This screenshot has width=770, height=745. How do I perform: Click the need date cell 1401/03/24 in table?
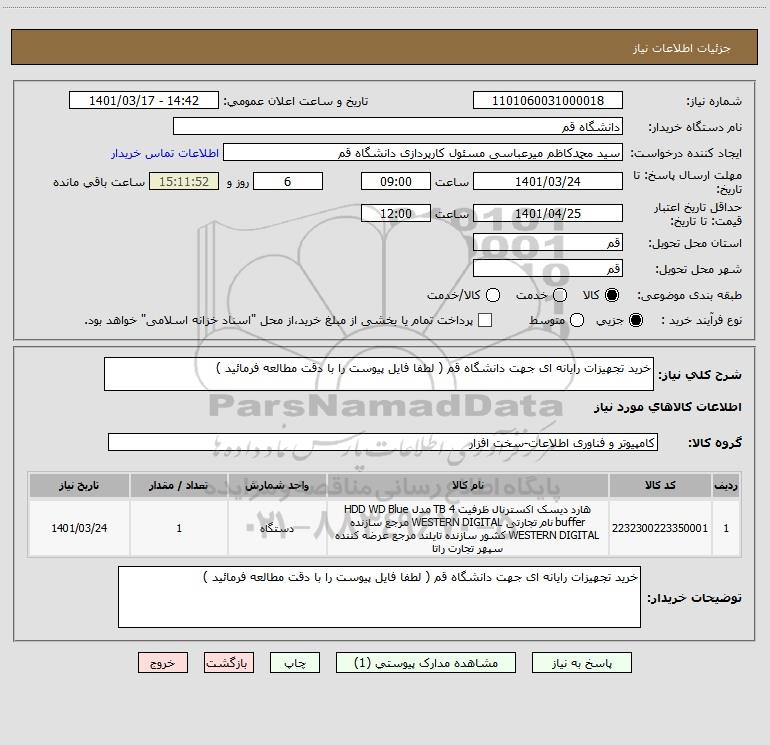[79, 528]
